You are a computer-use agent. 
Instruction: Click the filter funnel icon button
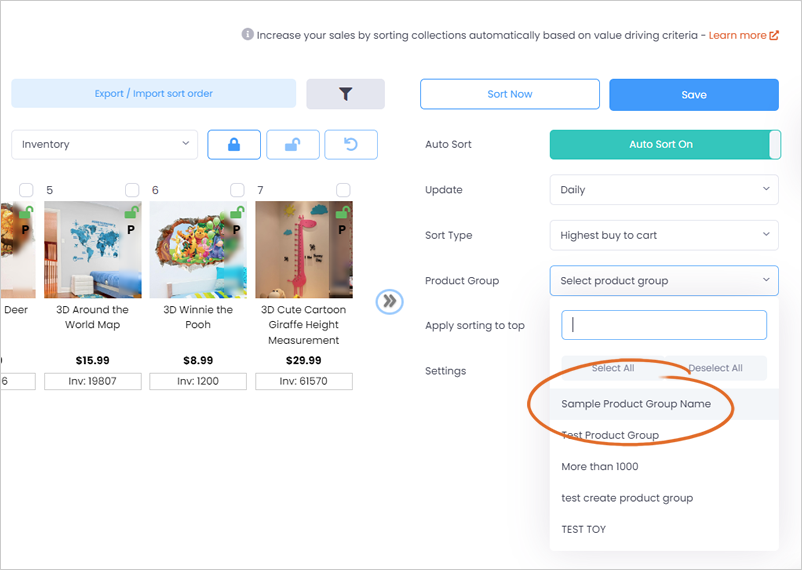(x=345, y=94)
